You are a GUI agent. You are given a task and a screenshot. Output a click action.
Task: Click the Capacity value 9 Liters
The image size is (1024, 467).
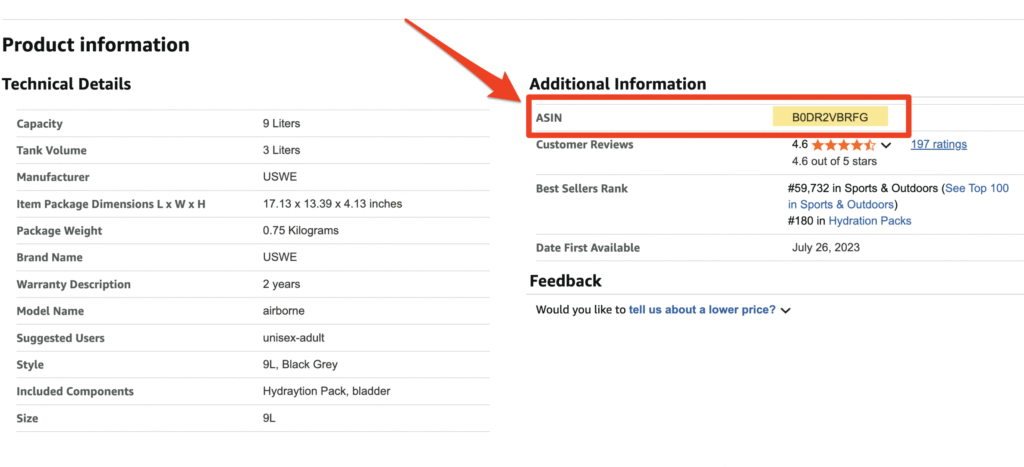(281, 124)
